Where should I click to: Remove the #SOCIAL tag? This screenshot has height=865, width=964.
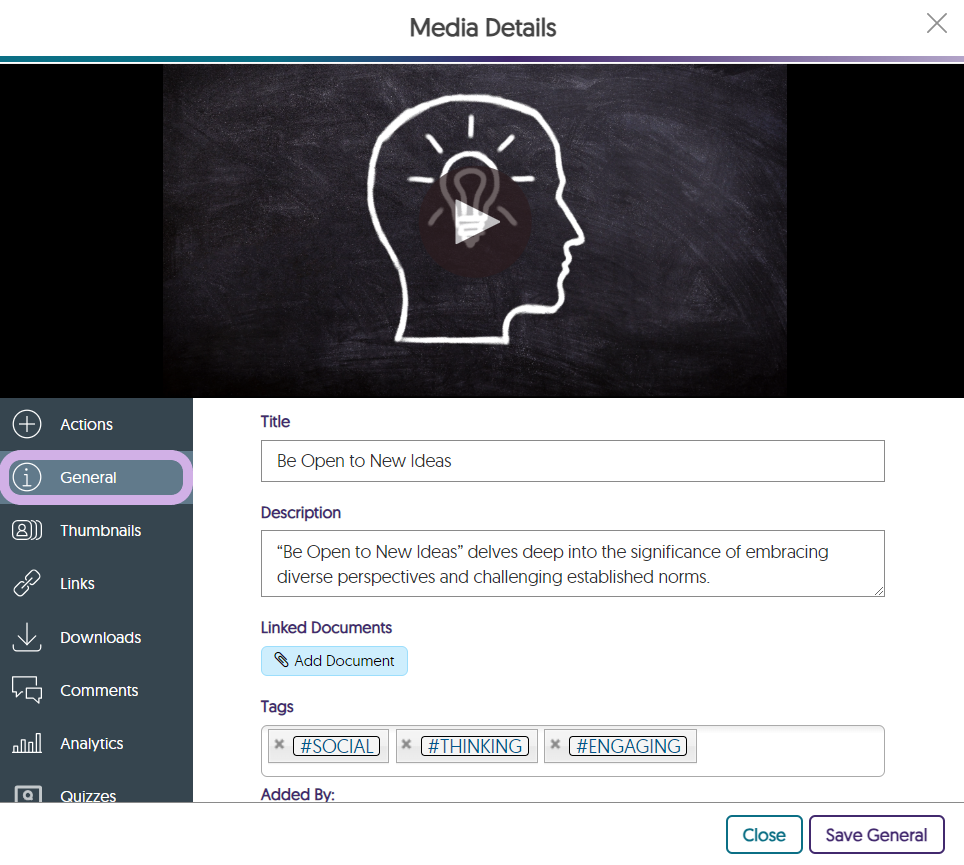click(x=280, y=745)
